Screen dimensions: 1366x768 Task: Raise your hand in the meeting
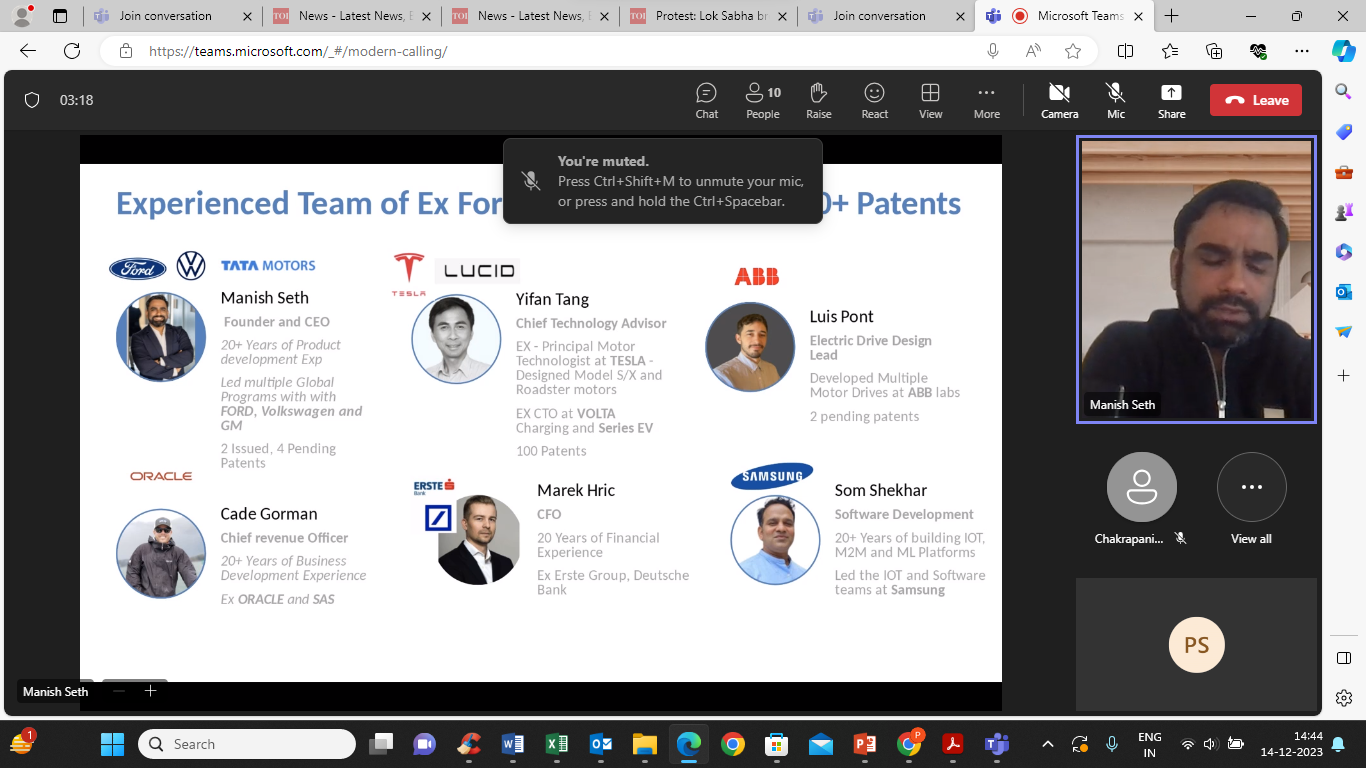pyautogui.click(x=818, y=100)
